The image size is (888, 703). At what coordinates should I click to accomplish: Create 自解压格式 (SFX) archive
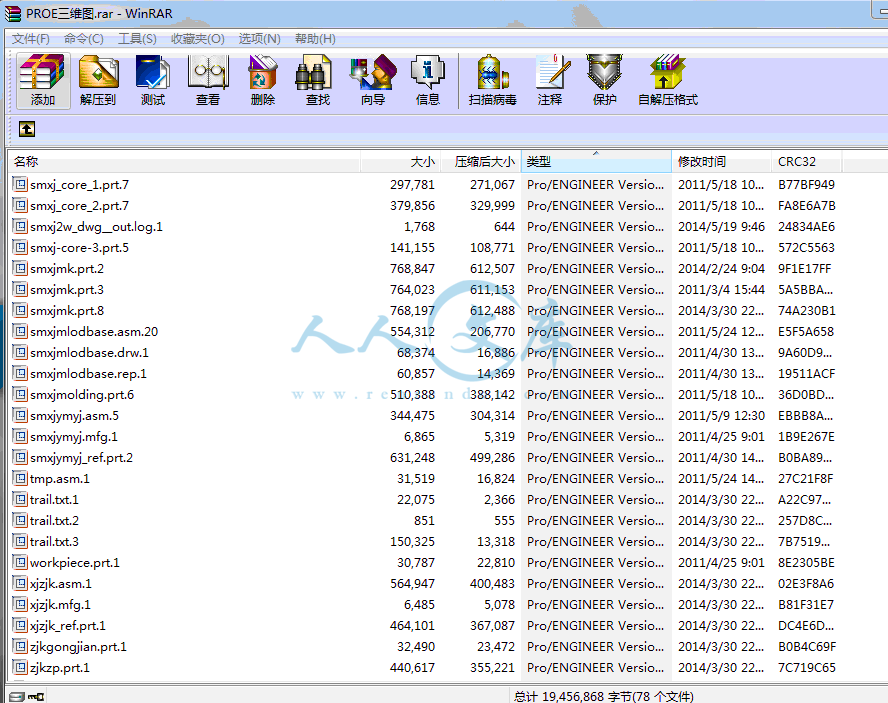pyautogui.click(x=668, y=80)
